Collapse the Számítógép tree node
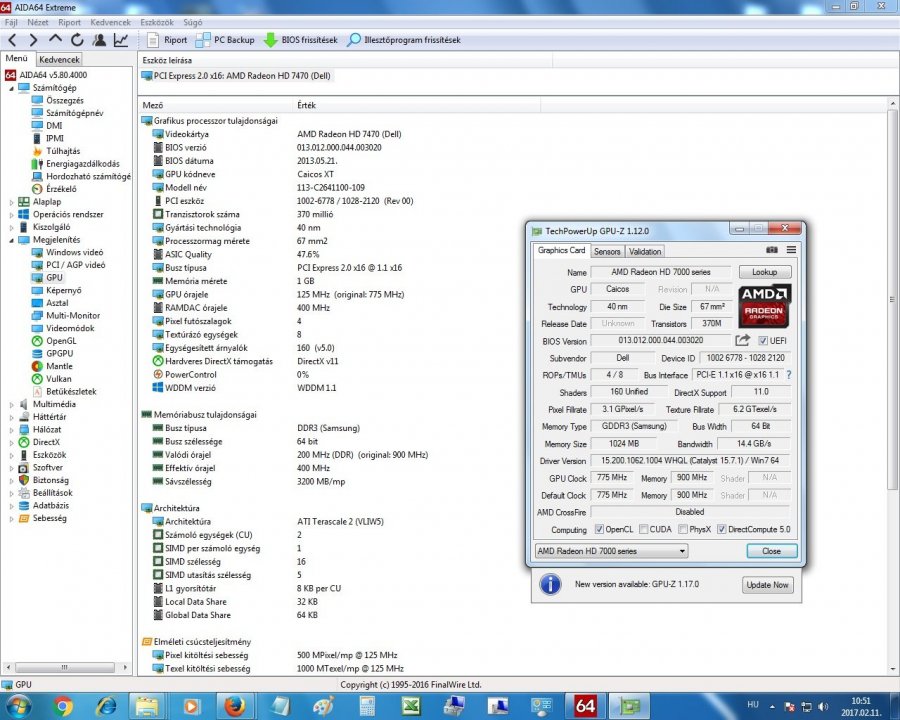Image resolution: width=900 pixels, height=720 pixels. click(11, 88)
